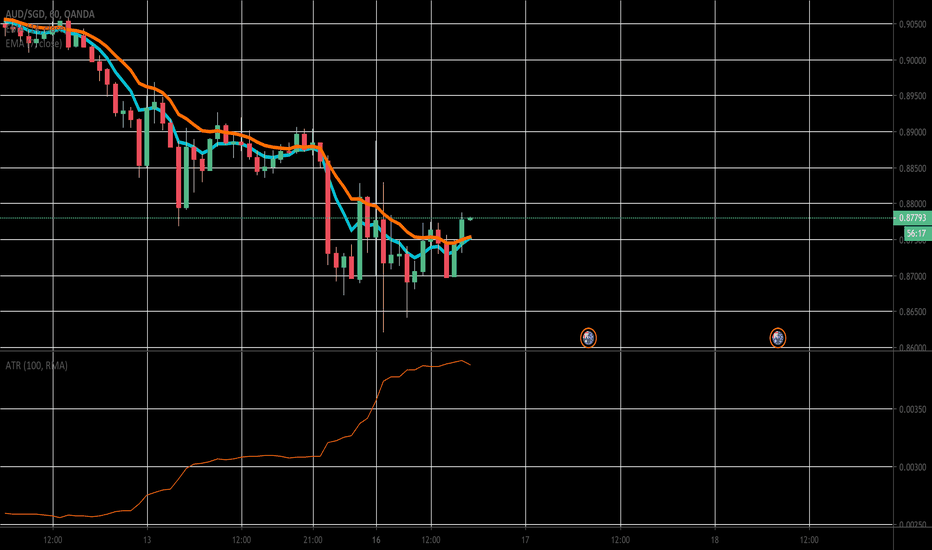The width and height of the screenshot is (932, 550).
Task: Click the 0.87000 price axis label
Action: 912,276
